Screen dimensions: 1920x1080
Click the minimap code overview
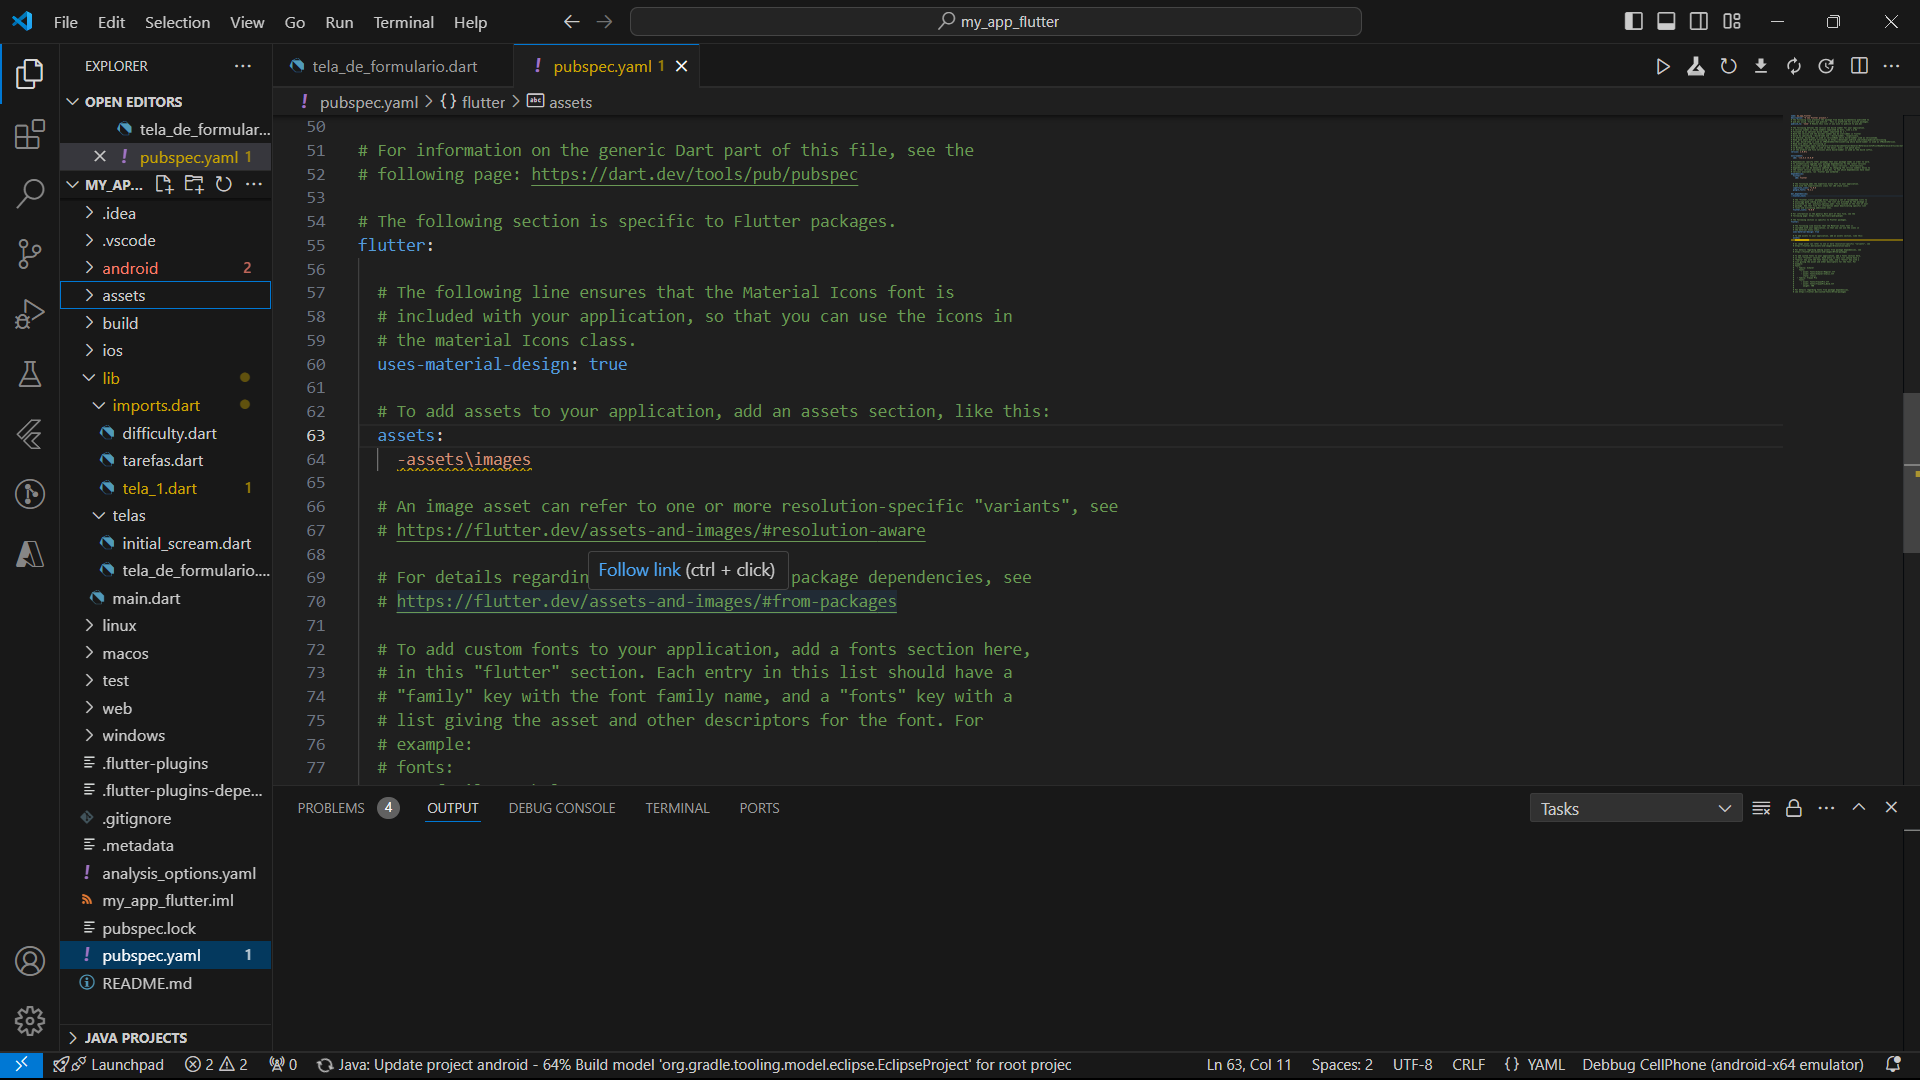click(x=1846, y=205)
